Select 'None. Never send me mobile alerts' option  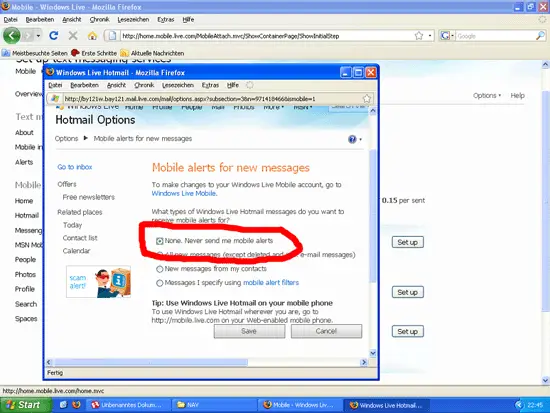[x=160, y=241]
